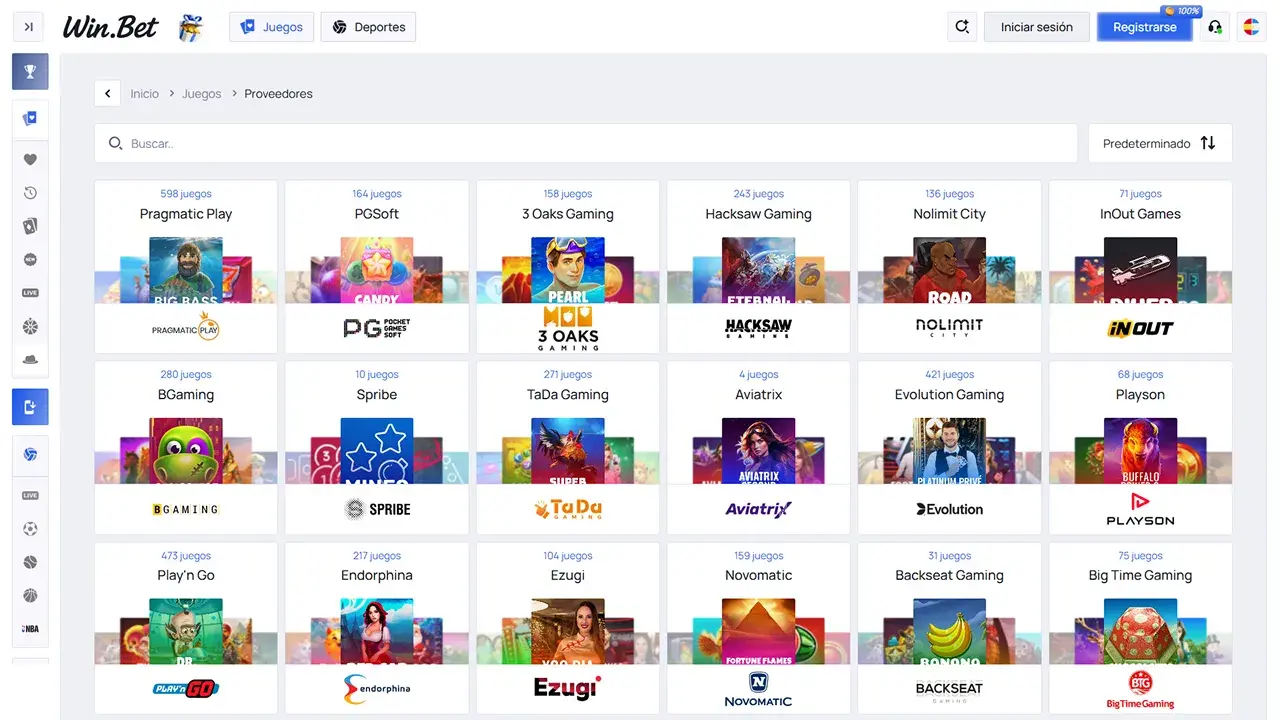Open the Ezugi provider card

568,628
